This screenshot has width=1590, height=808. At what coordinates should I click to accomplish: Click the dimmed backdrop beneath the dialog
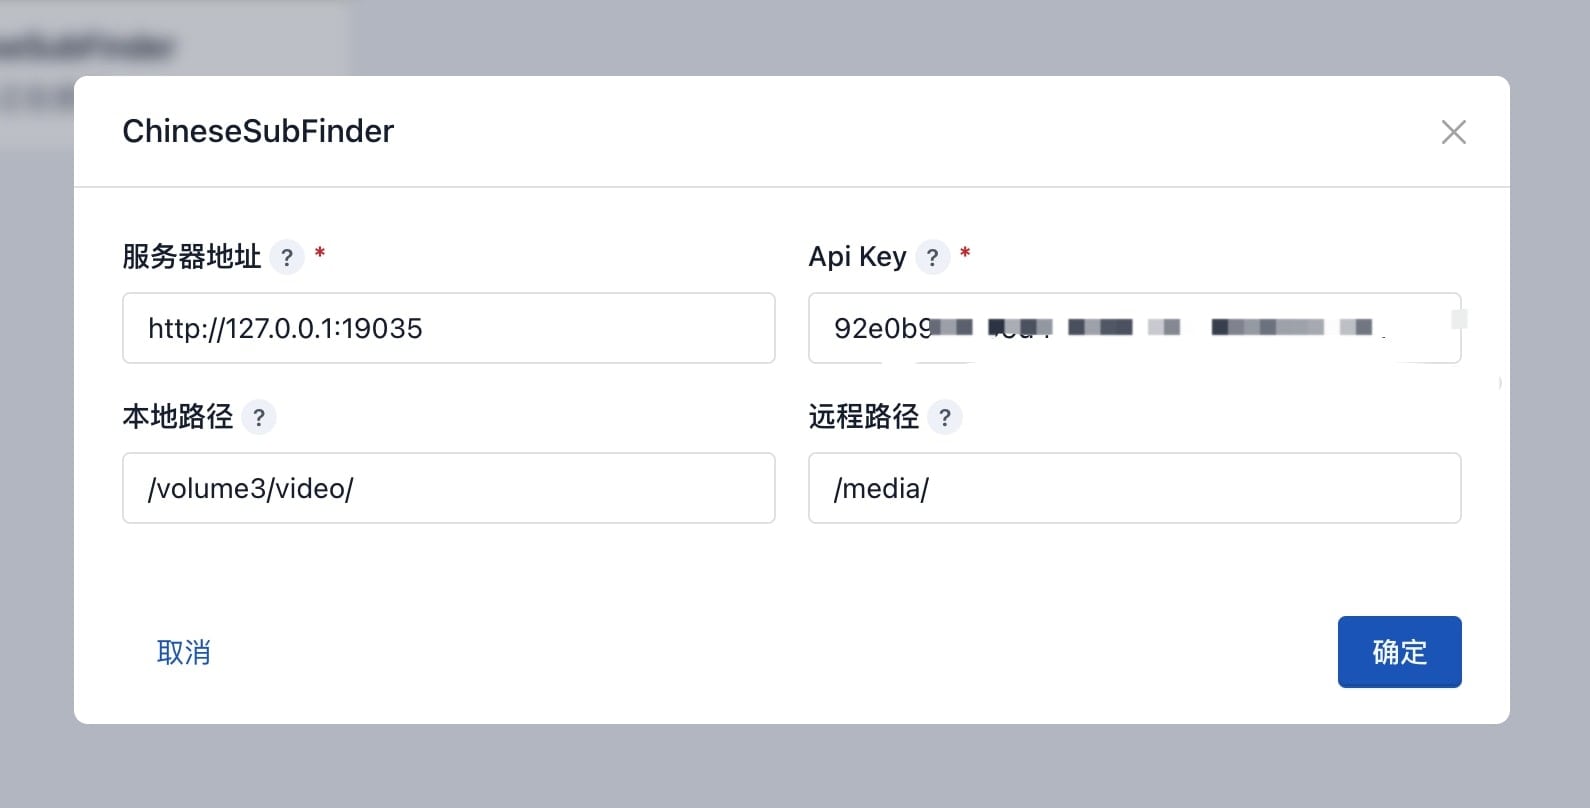point(795,766)
